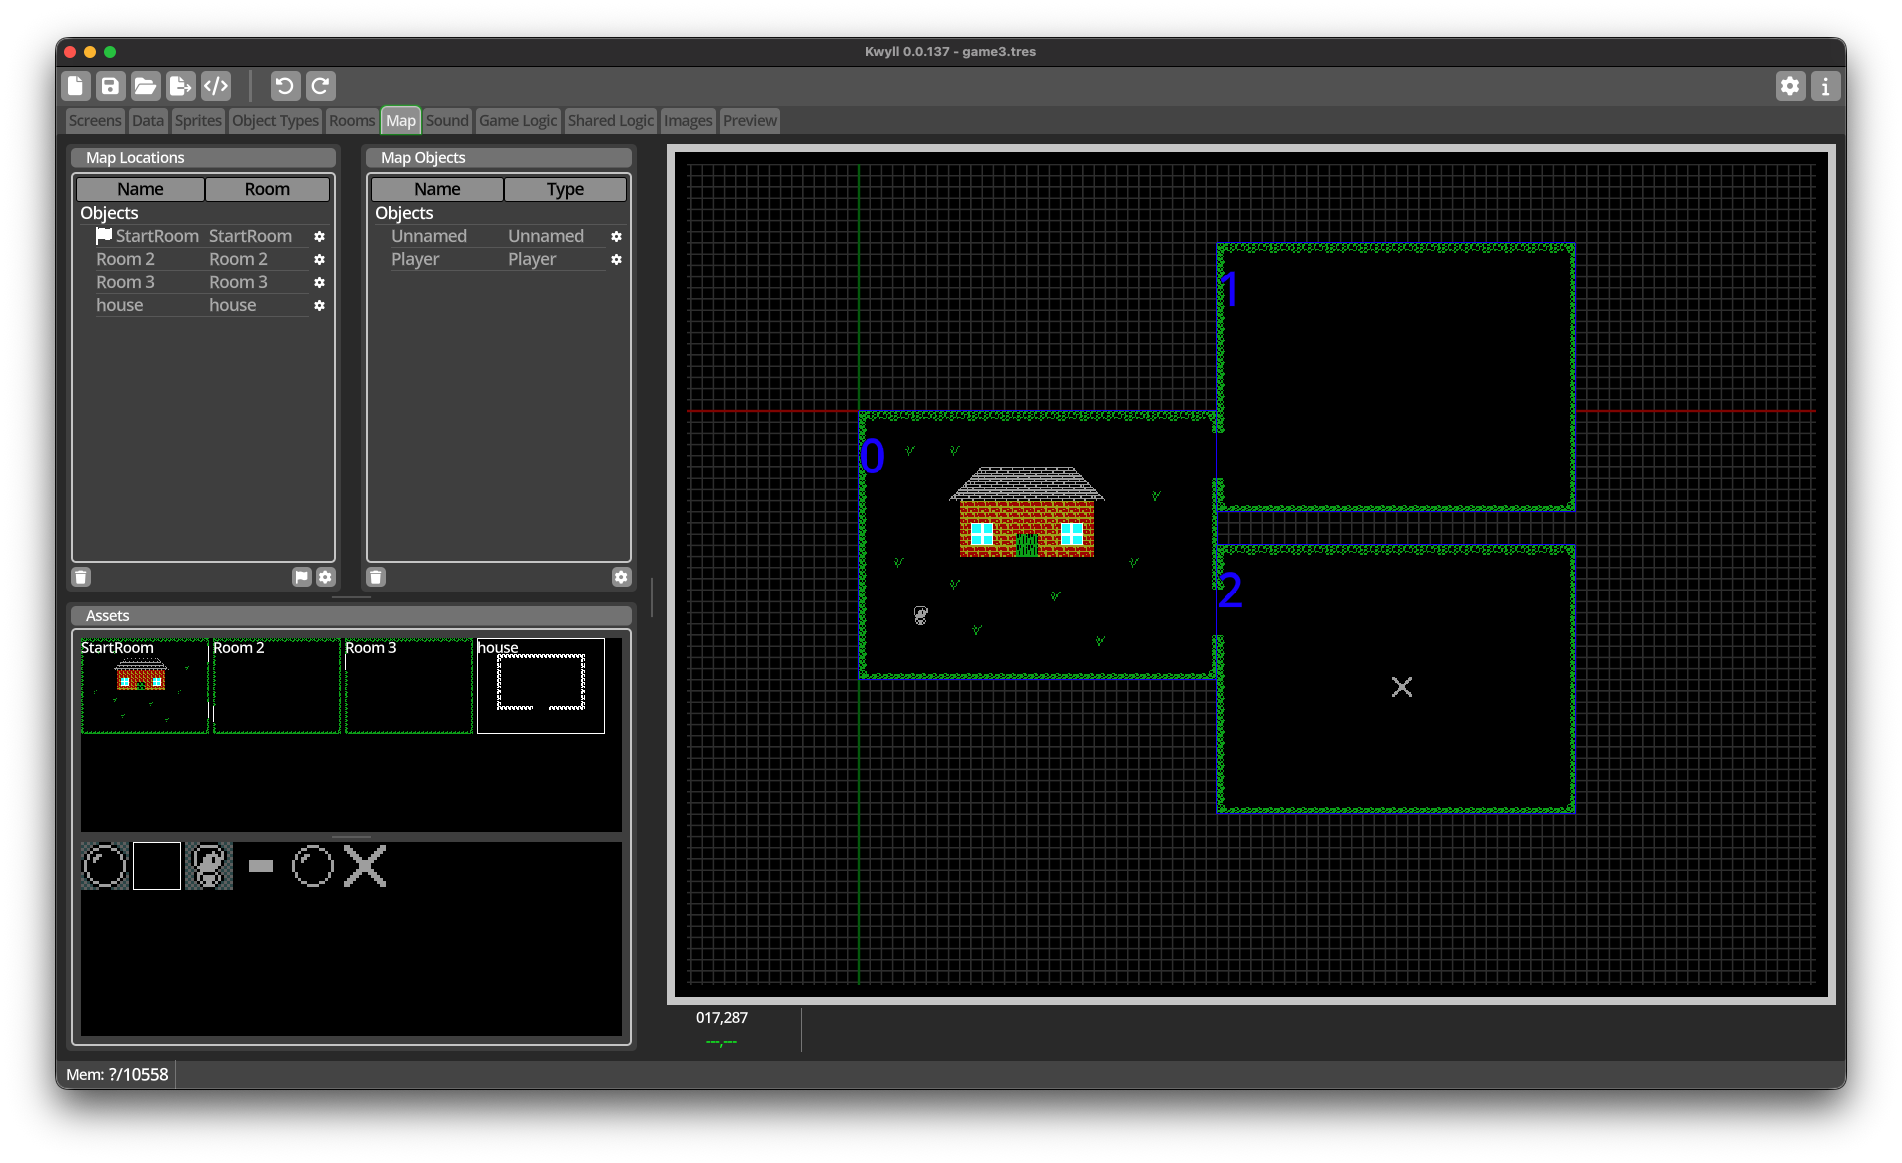Open application settings gear at top right
The height and width of the screenshot is (1163, 1902).
click(1790, 86)
